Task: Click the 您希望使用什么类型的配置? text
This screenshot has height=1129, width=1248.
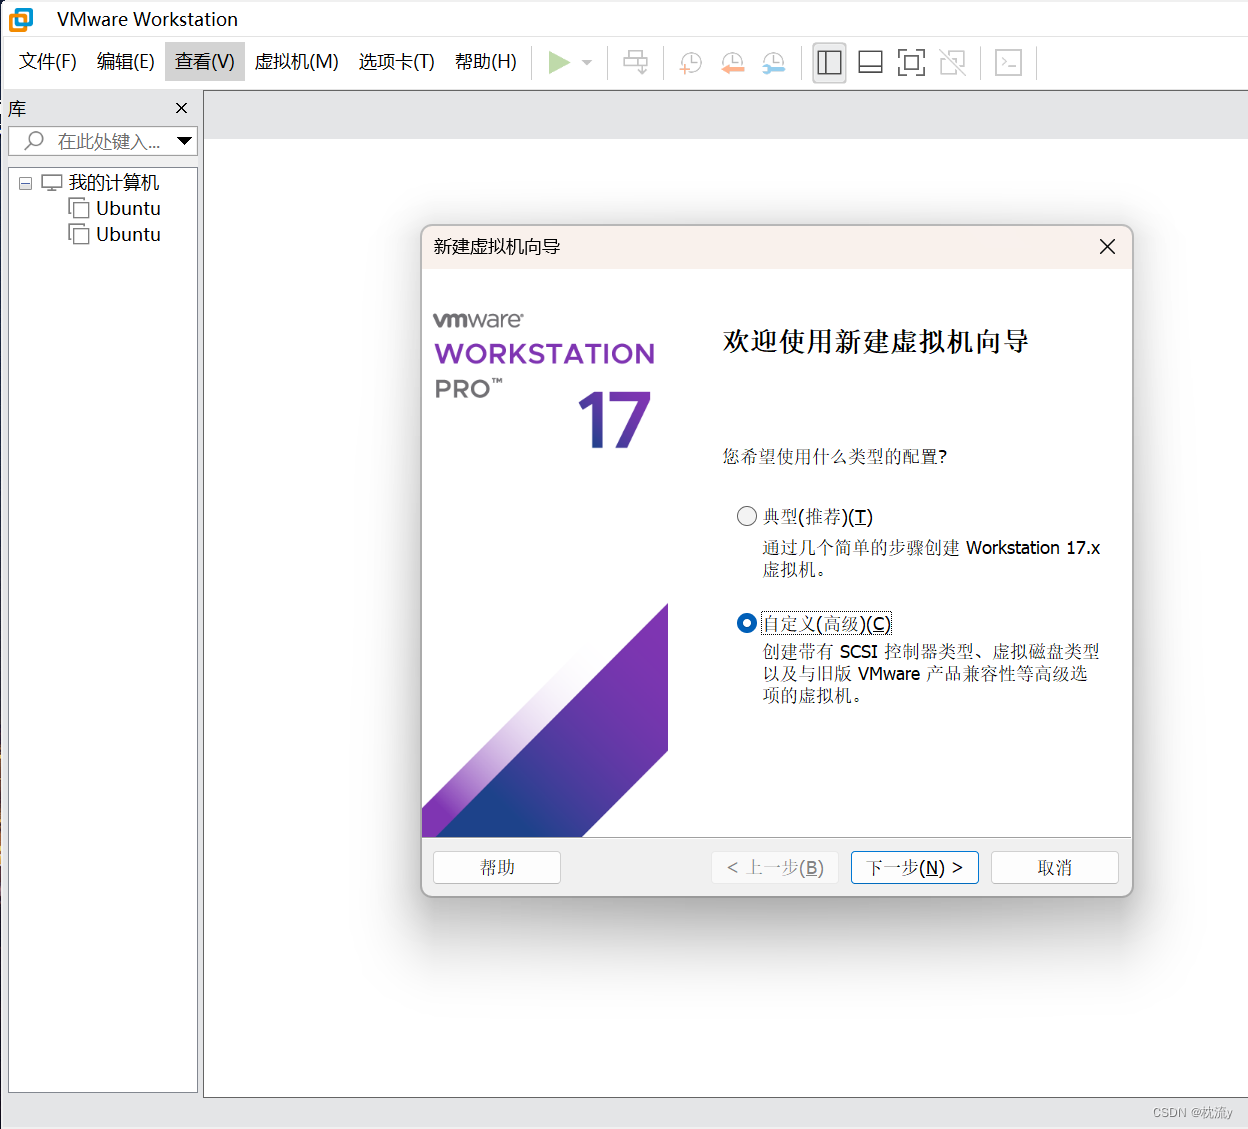Action: point(835,456)
